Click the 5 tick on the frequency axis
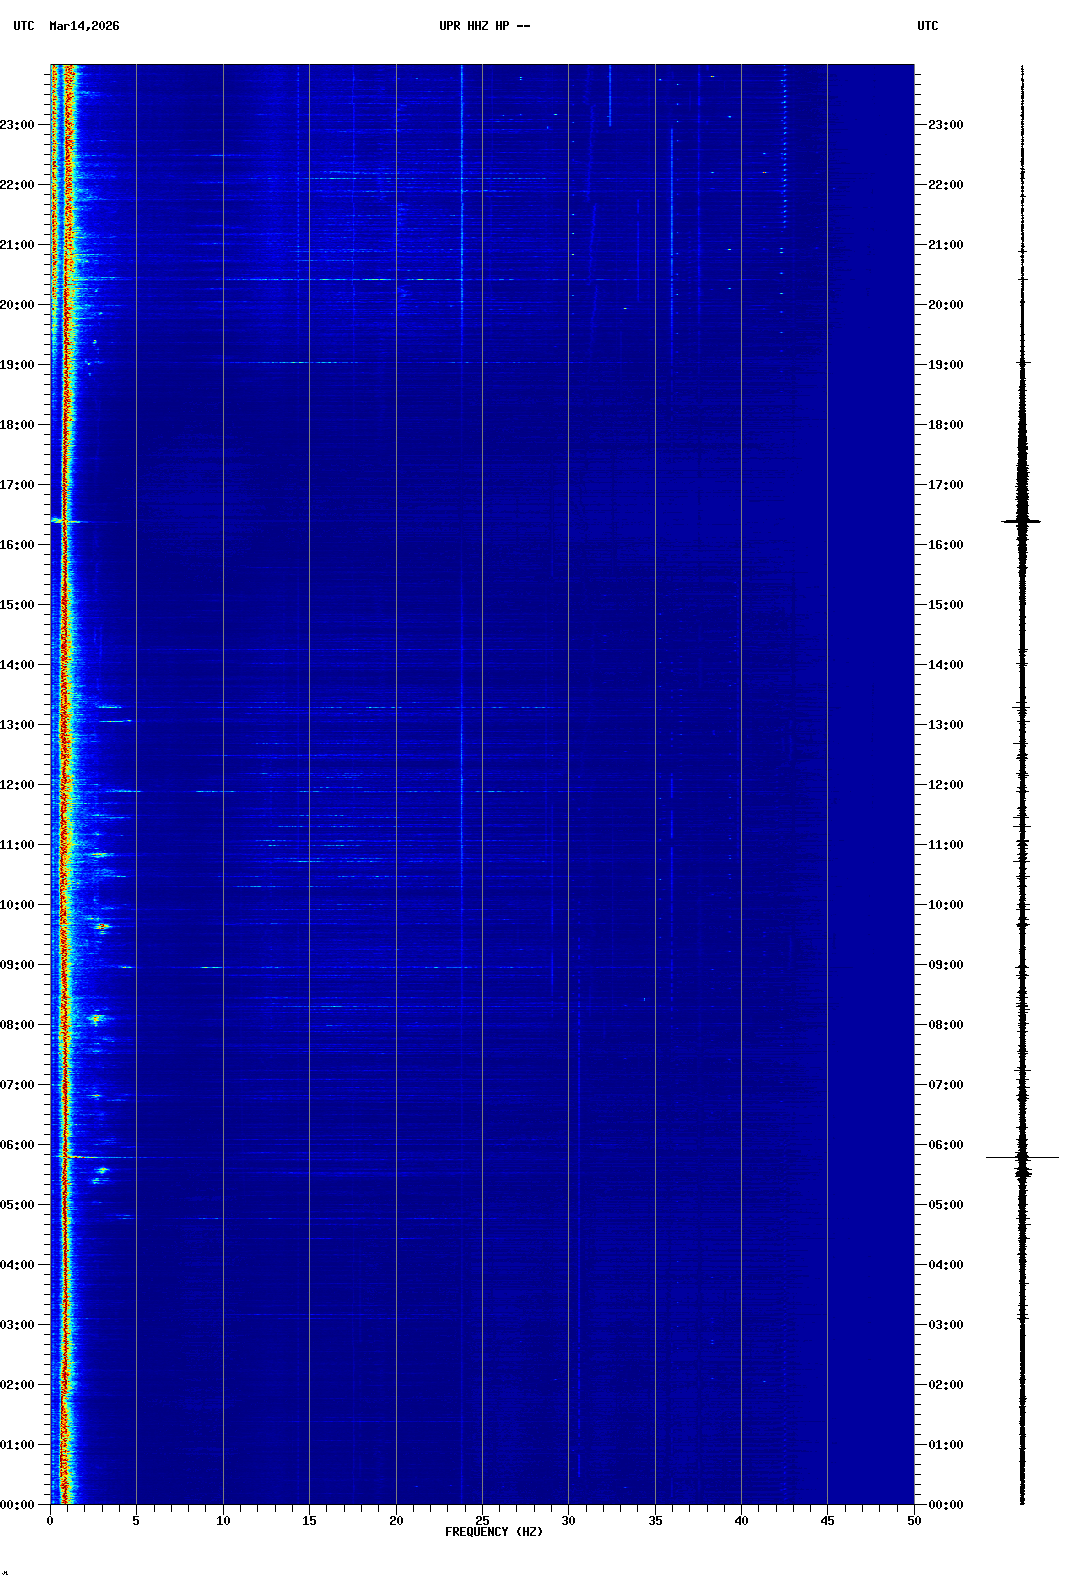 click(x=136, y=1521)
